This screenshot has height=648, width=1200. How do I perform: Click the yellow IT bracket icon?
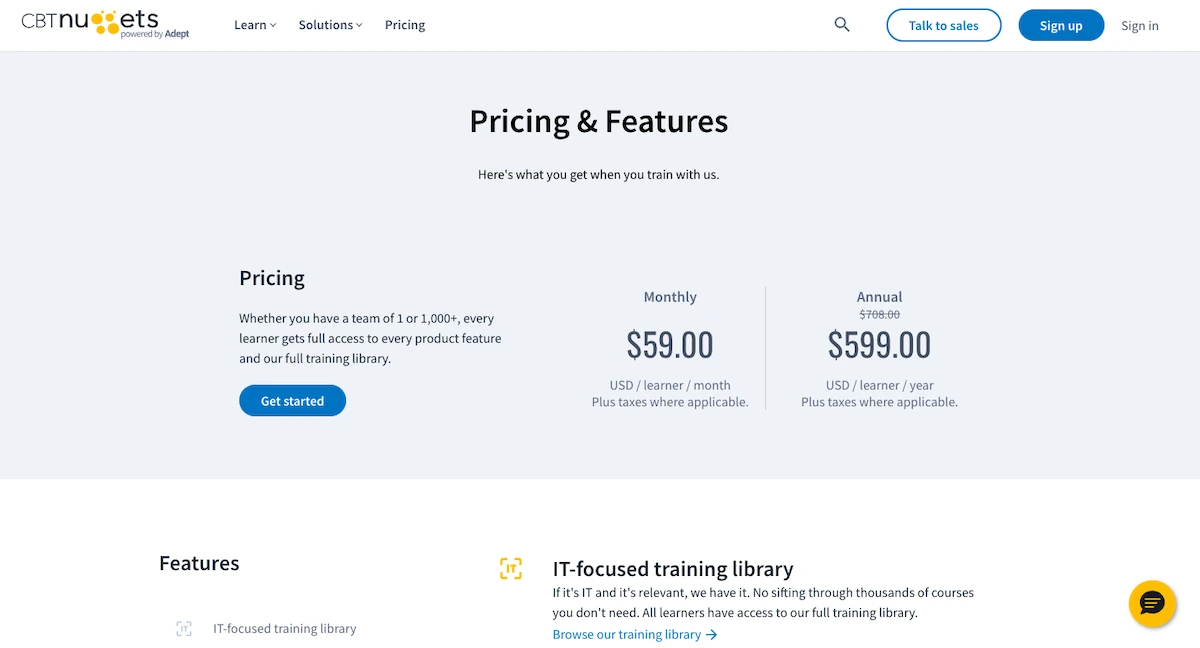click(510, 569)
